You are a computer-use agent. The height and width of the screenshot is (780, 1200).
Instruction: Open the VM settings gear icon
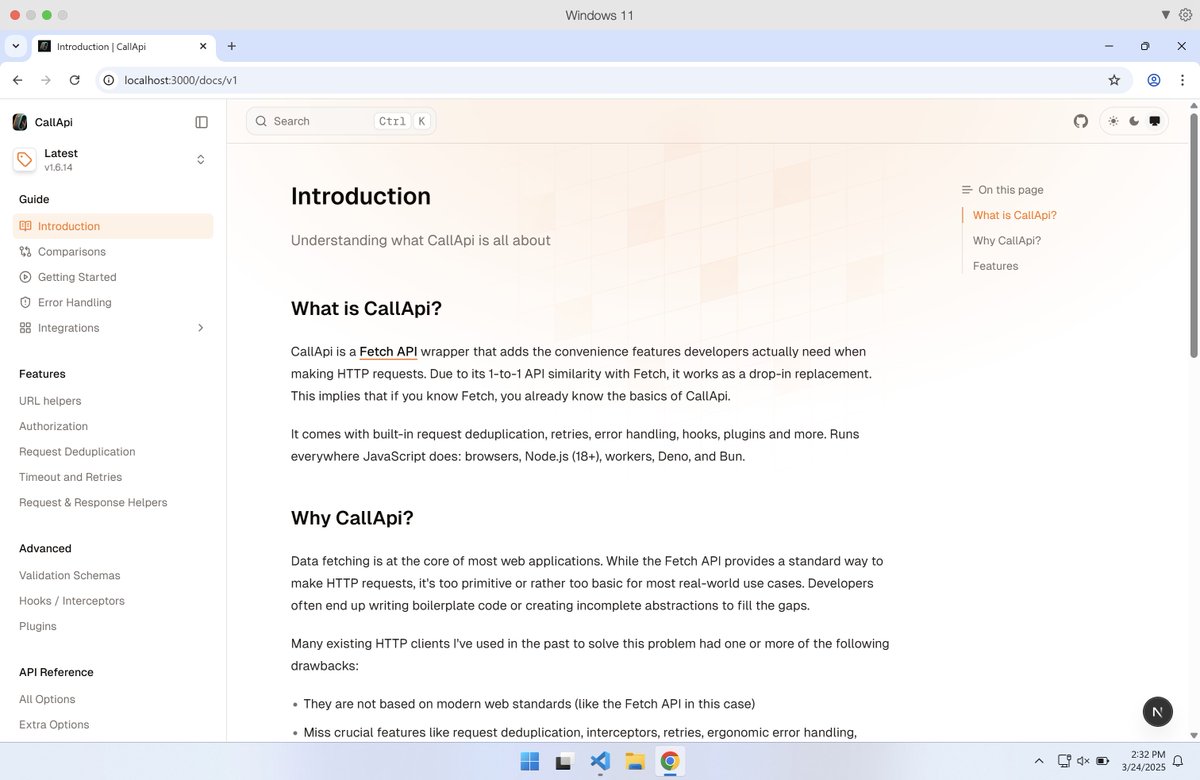coord(1185,15)
